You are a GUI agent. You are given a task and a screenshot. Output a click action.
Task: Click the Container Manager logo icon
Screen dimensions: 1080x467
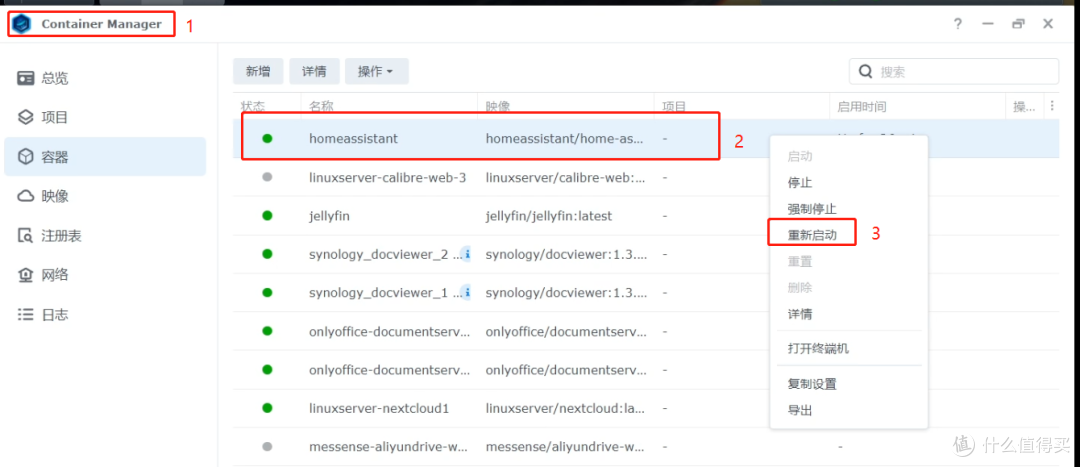tap(22, 24)
